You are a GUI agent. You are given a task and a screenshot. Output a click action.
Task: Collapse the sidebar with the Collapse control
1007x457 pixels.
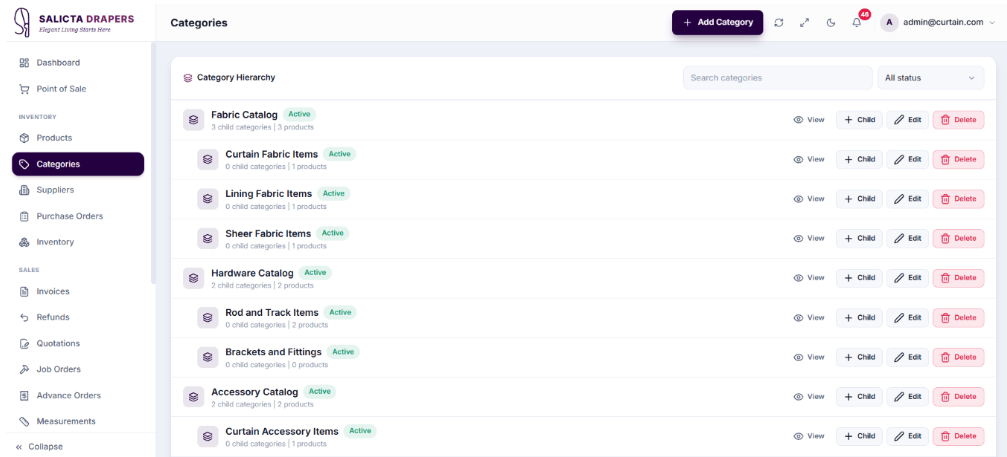40,447
